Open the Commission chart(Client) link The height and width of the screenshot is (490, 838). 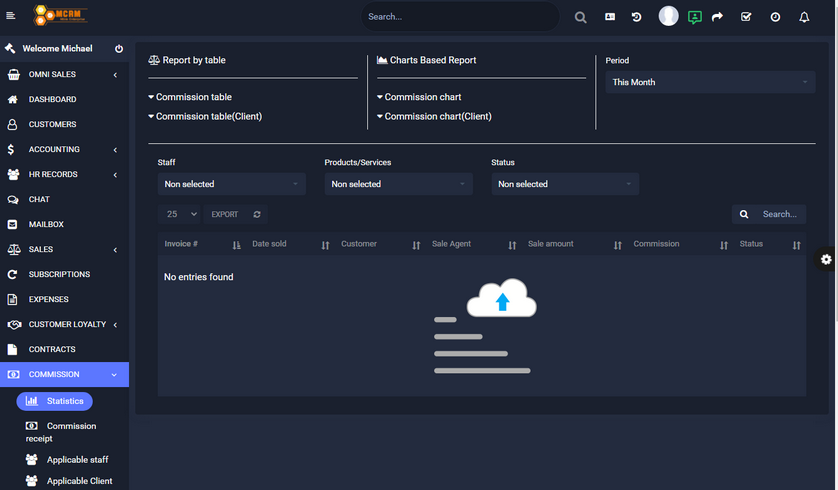pyautogui.click(x=437, y=116)
